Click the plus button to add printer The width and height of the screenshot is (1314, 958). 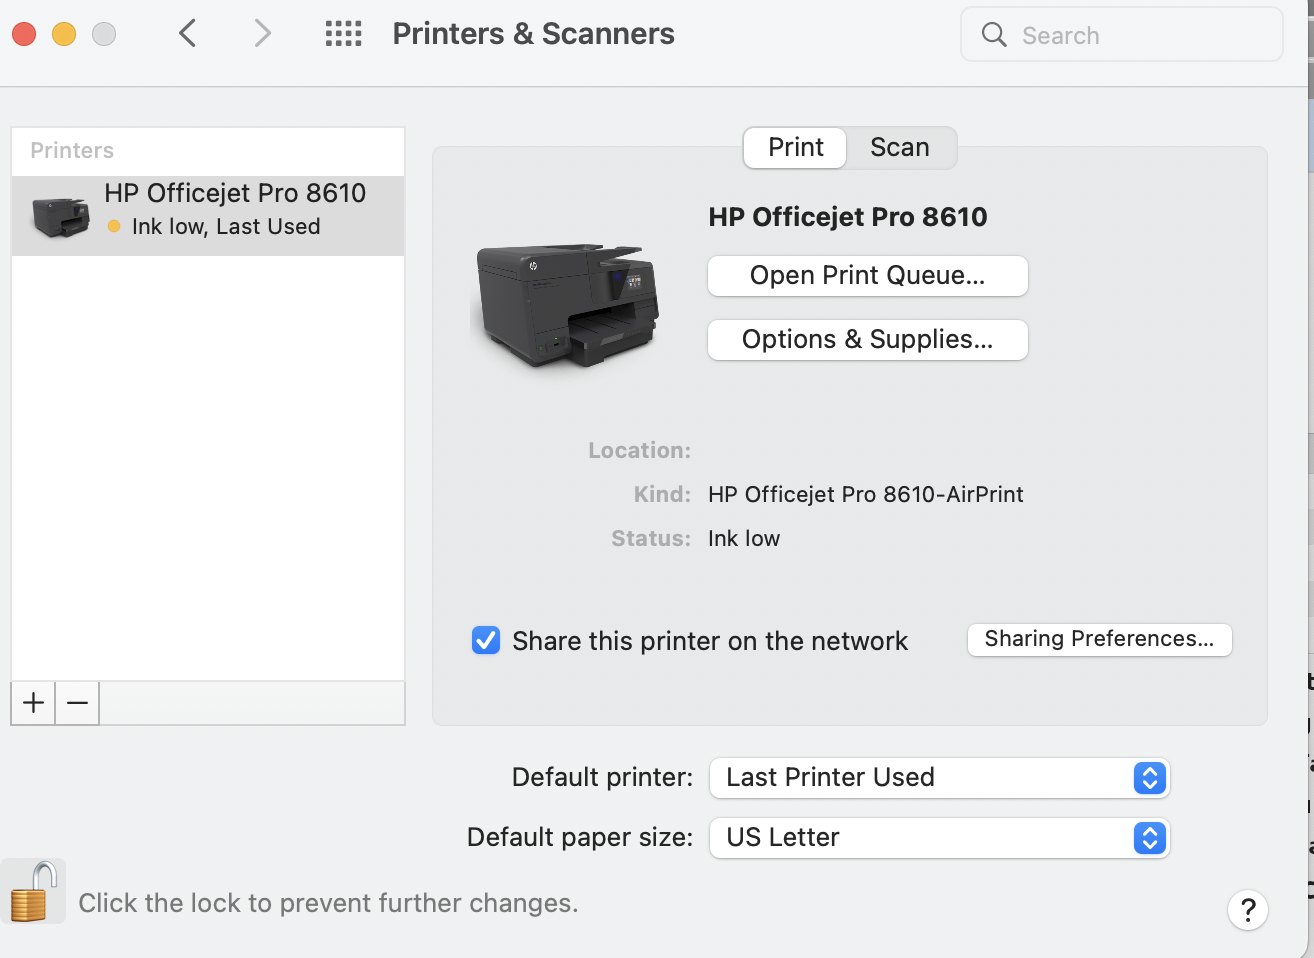click(x=33, y=703)
